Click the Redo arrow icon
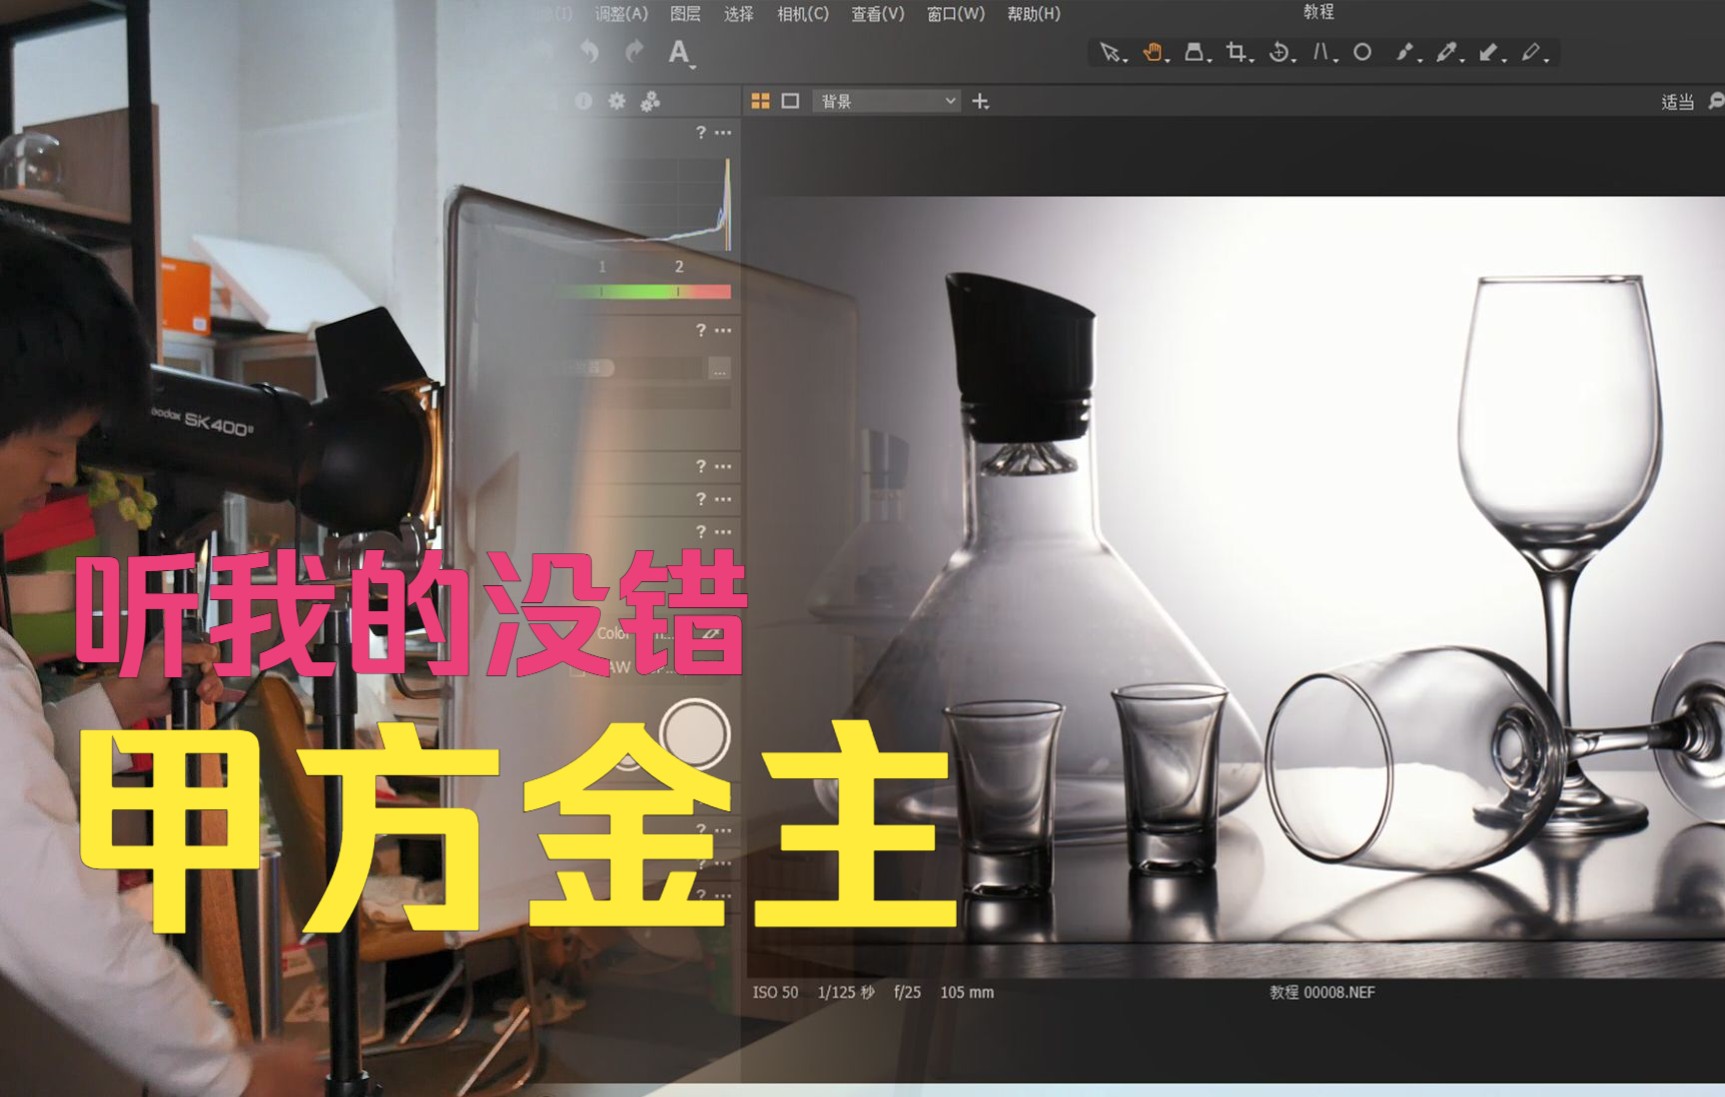The image size is (1725, 1097). 634,51
